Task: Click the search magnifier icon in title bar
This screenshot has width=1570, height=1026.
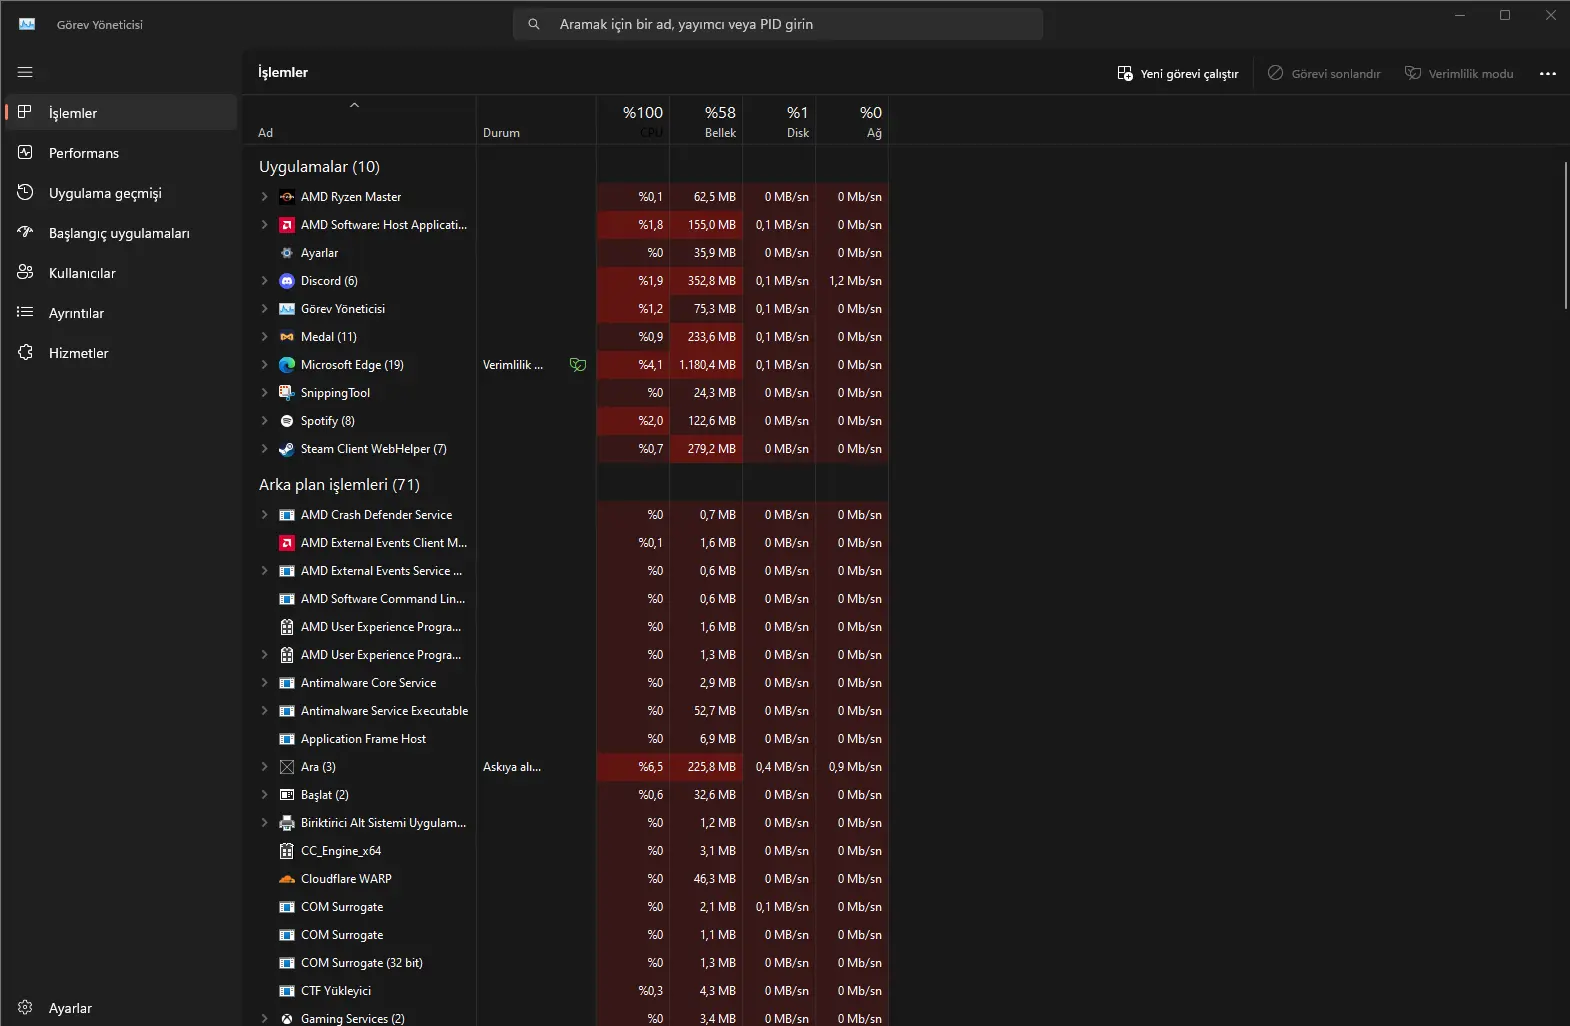Action: click(x=534, y=24)
